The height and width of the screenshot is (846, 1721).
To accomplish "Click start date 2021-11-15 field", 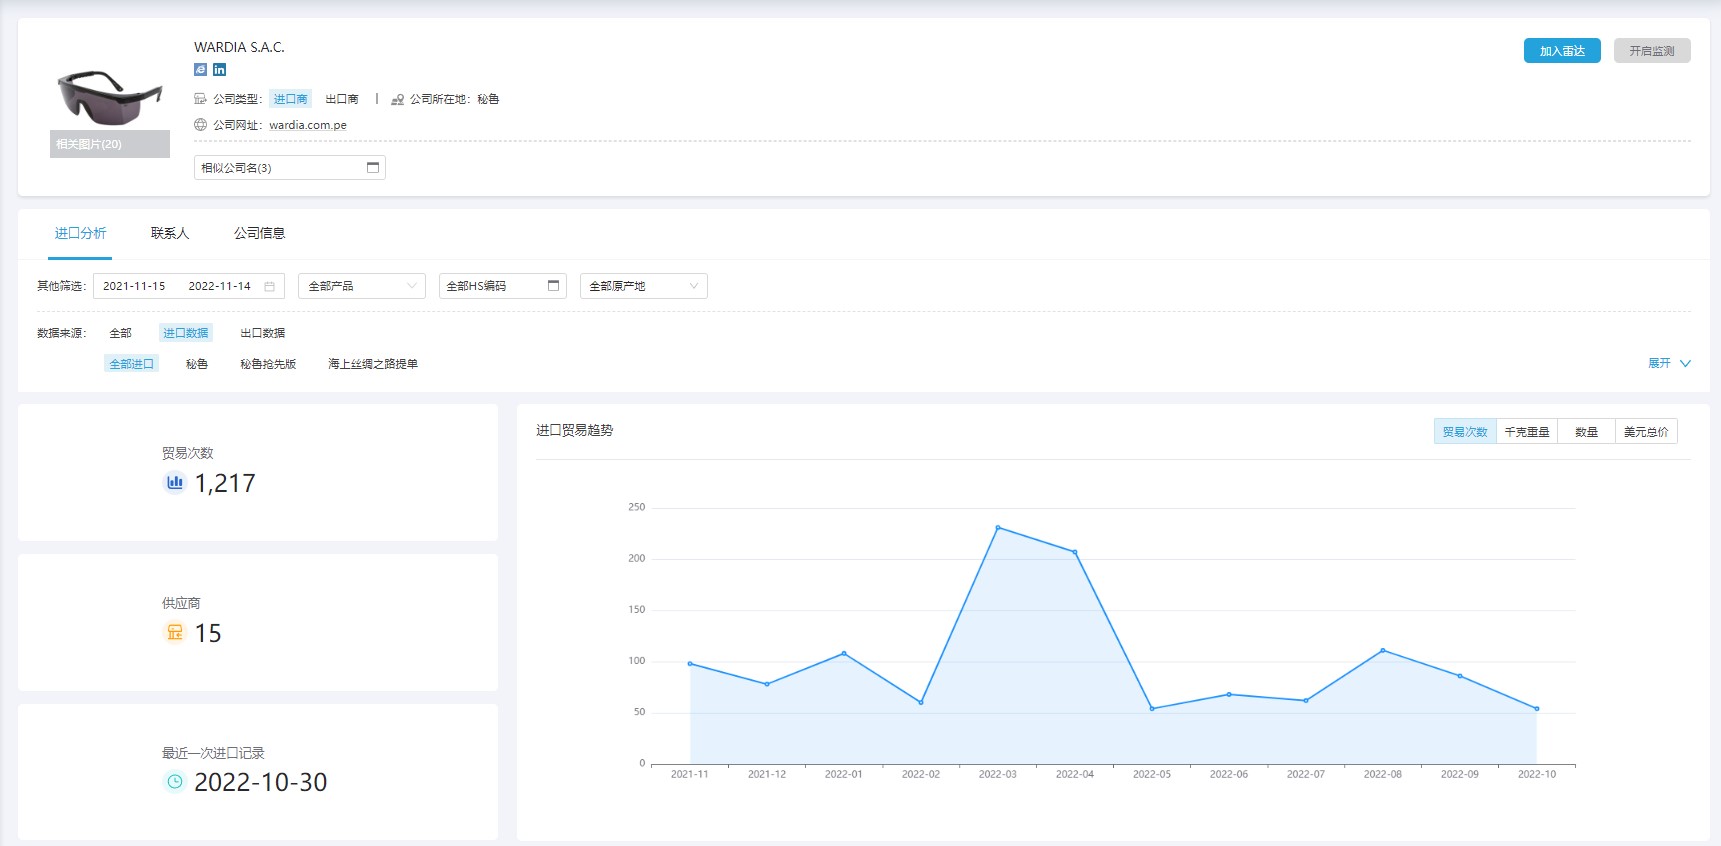I will point(134,286).
